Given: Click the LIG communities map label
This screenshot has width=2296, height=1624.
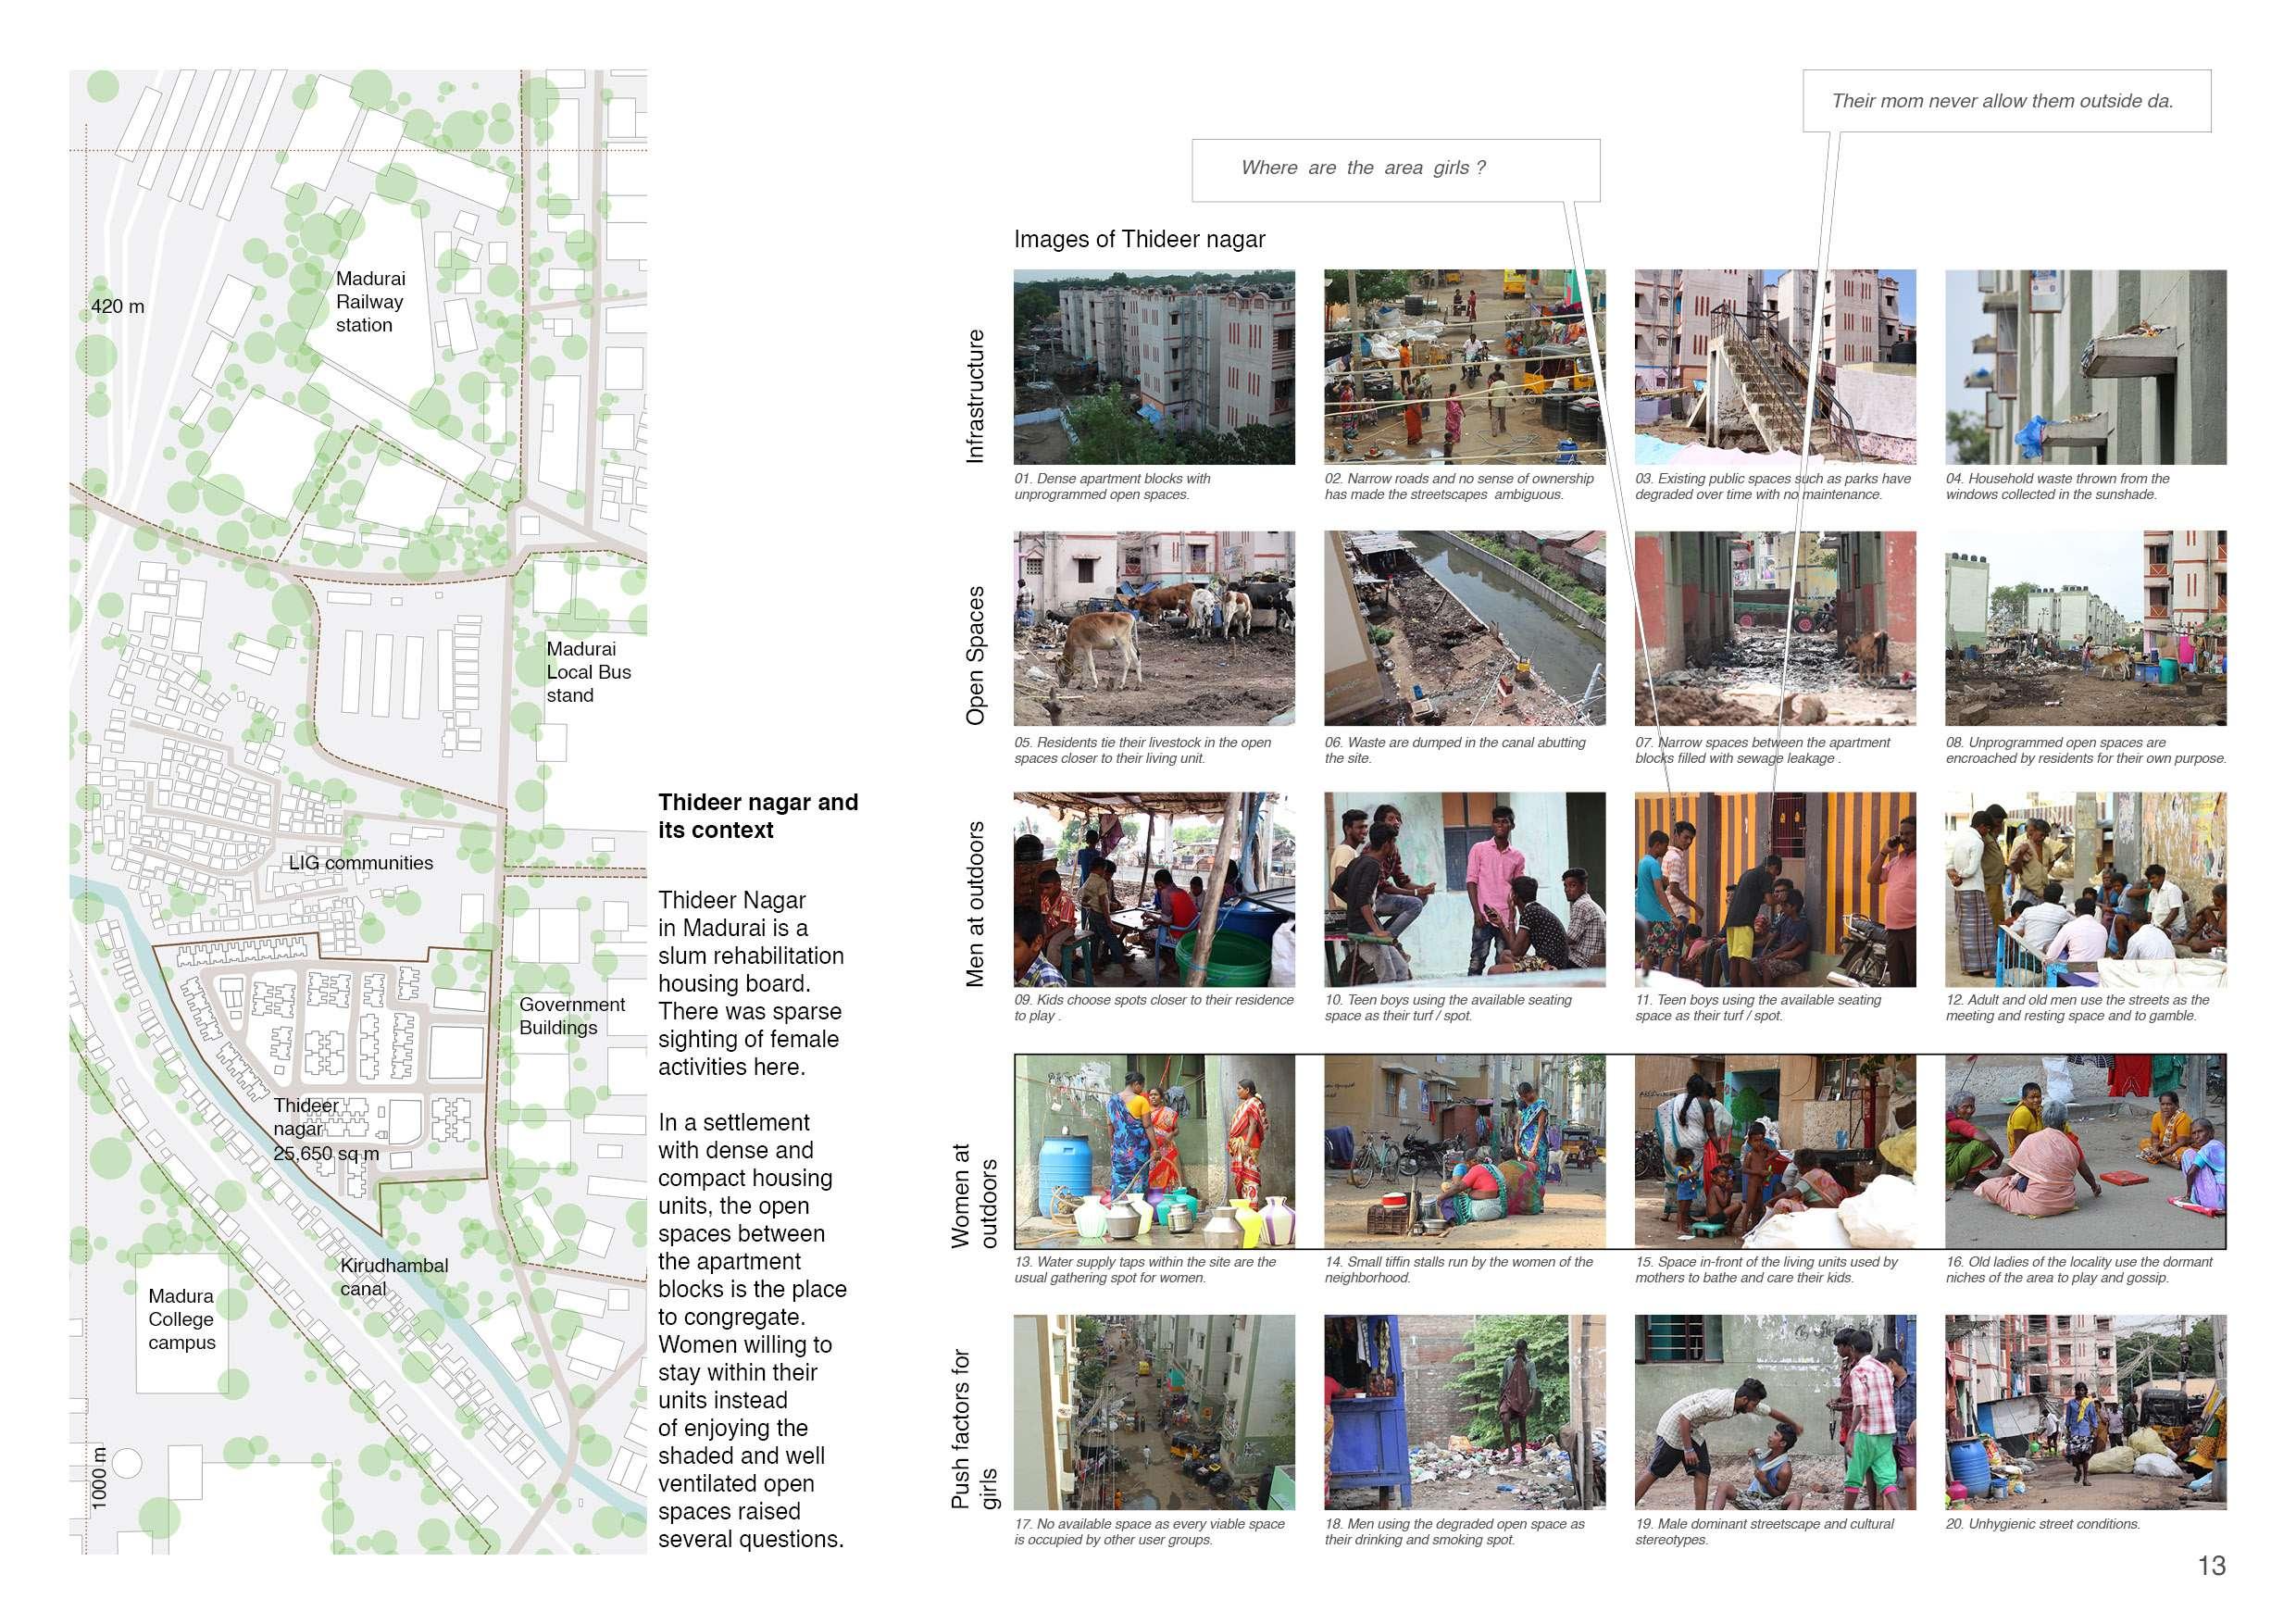Looking at the screenshot, I should click(361, 863).
